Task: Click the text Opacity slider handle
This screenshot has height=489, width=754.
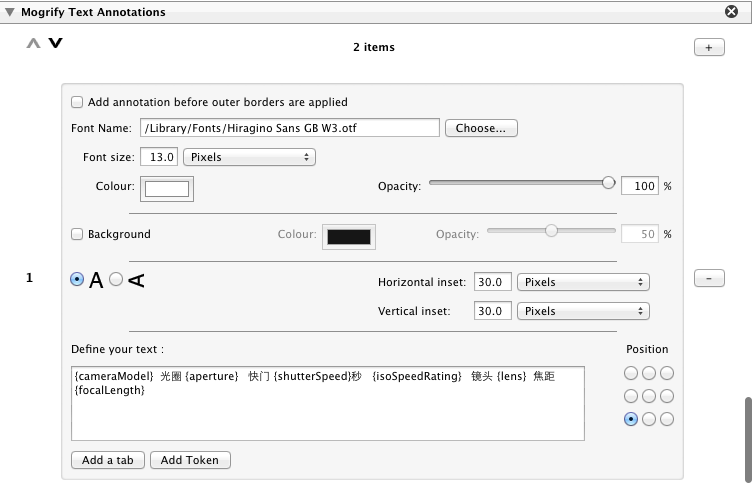Action: coord(608,183)
